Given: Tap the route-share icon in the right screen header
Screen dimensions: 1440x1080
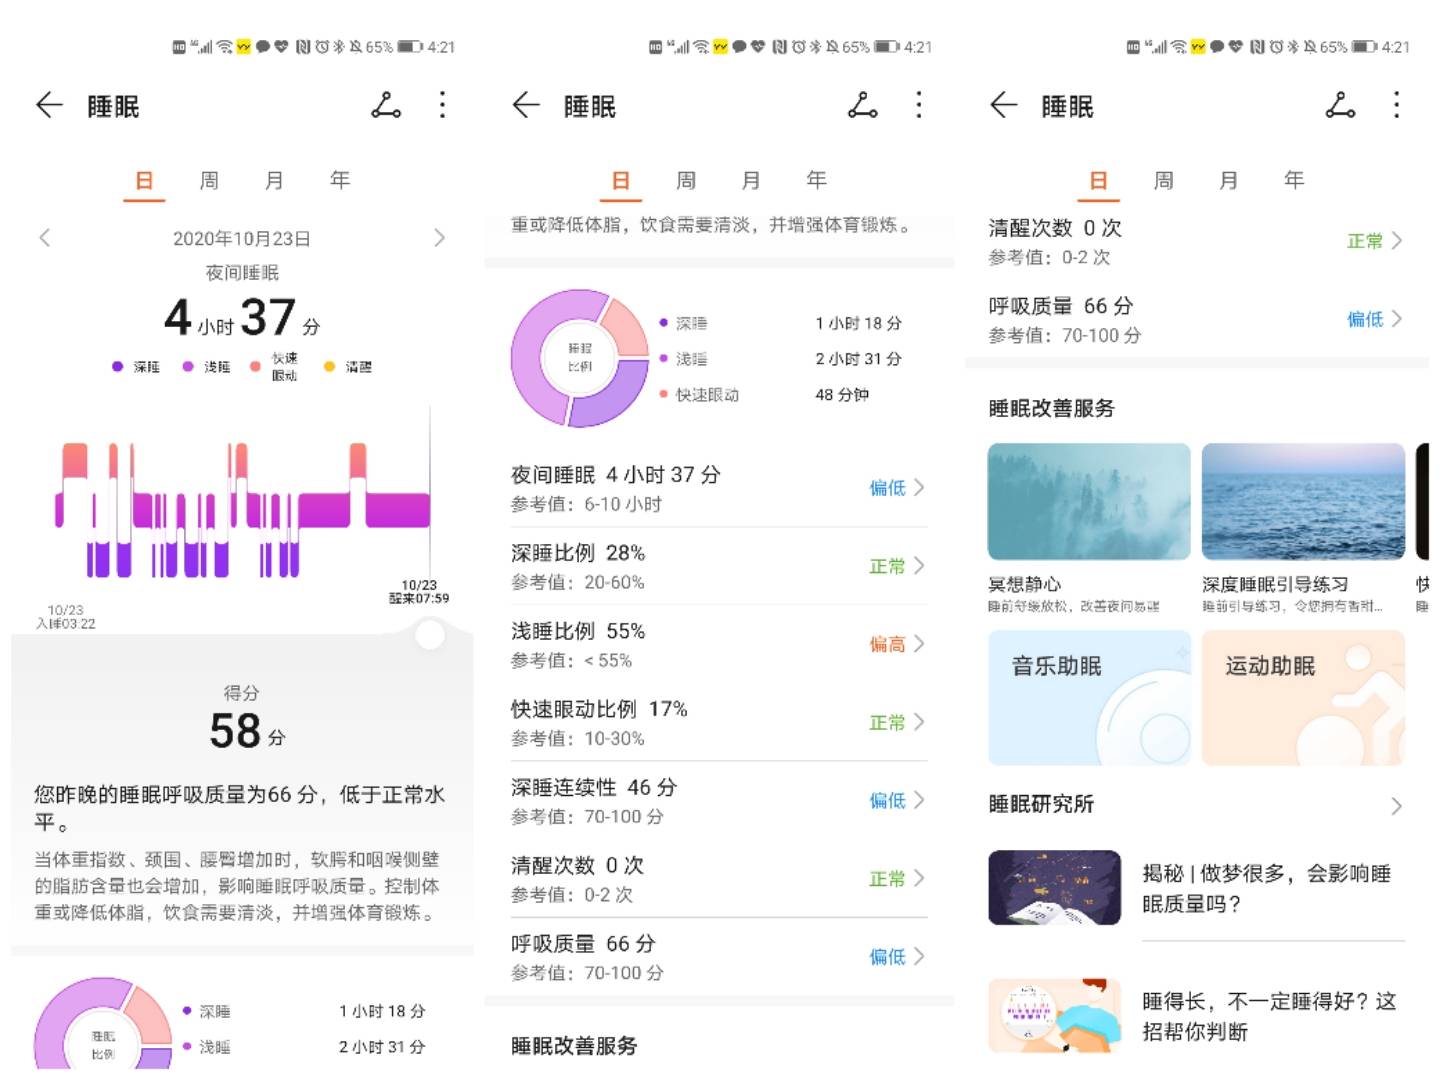Looking at the screenshot, I should point(1340,105).
